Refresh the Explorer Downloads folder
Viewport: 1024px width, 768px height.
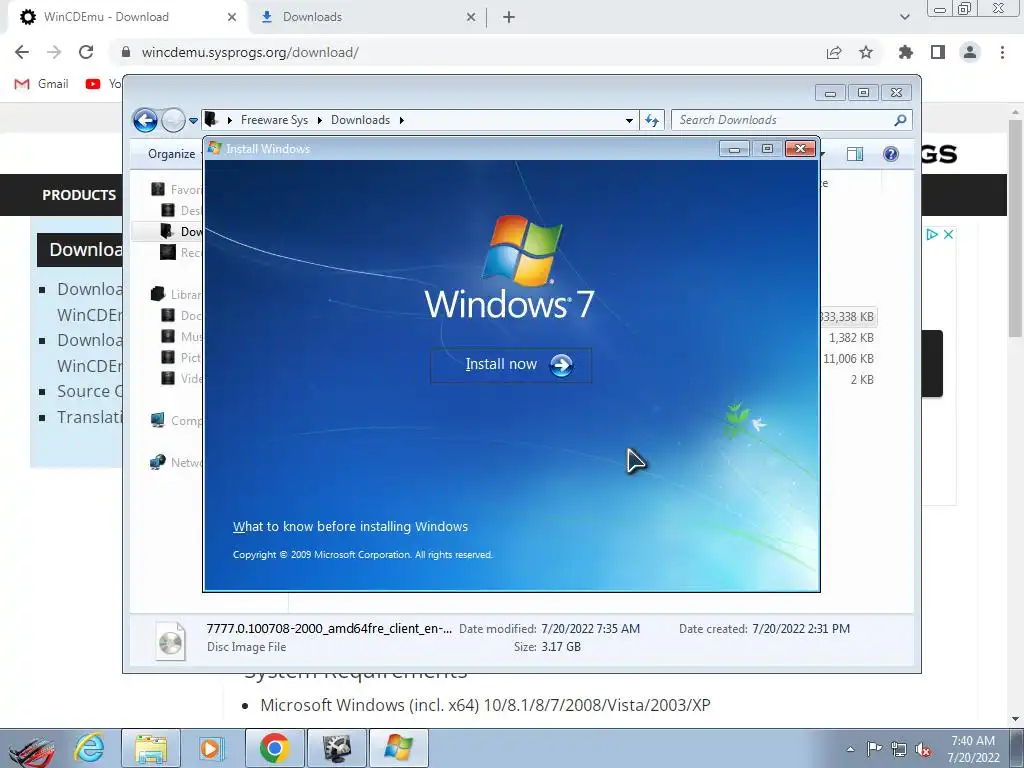652,120
